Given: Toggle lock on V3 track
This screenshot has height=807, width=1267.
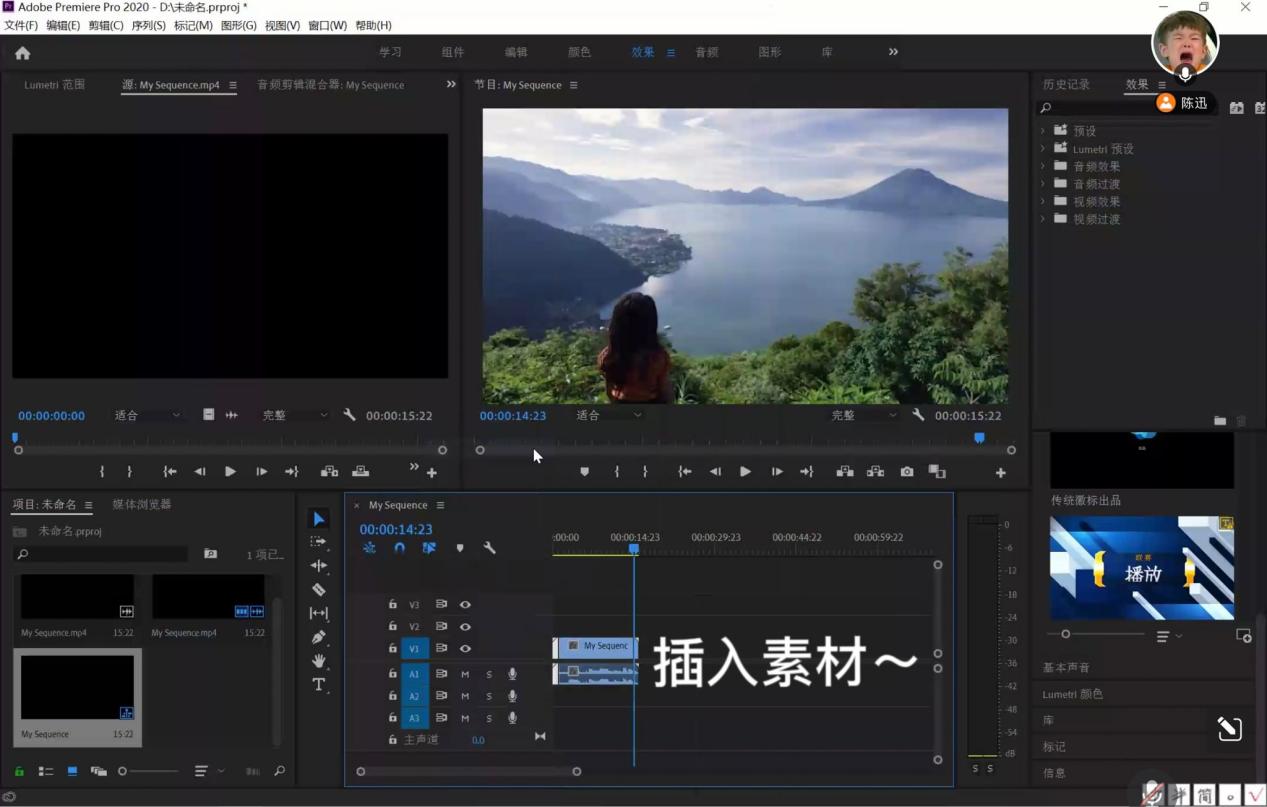Looking at the screenshot, I should click(x=392, y=604).
